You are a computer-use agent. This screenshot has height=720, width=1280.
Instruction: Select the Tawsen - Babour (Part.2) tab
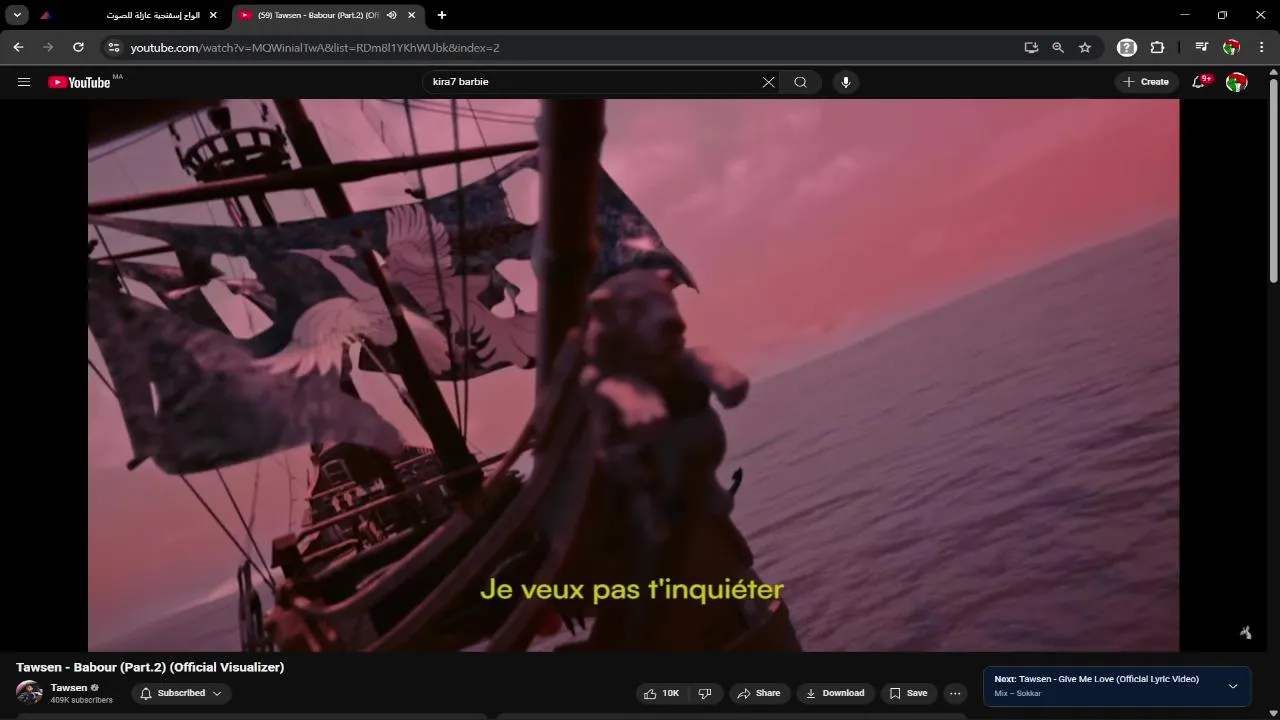point(318,15)
